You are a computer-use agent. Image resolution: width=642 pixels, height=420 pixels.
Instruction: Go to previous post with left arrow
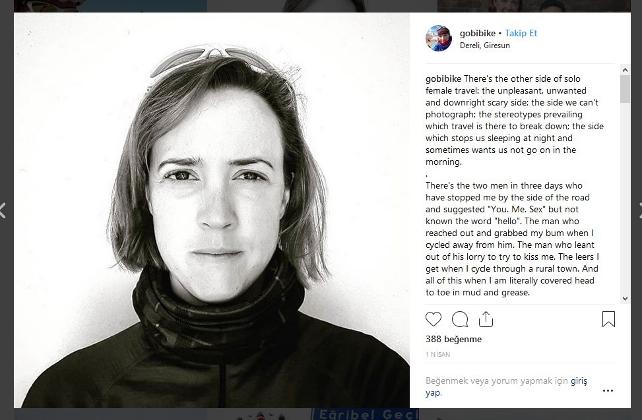click(3, 210)
